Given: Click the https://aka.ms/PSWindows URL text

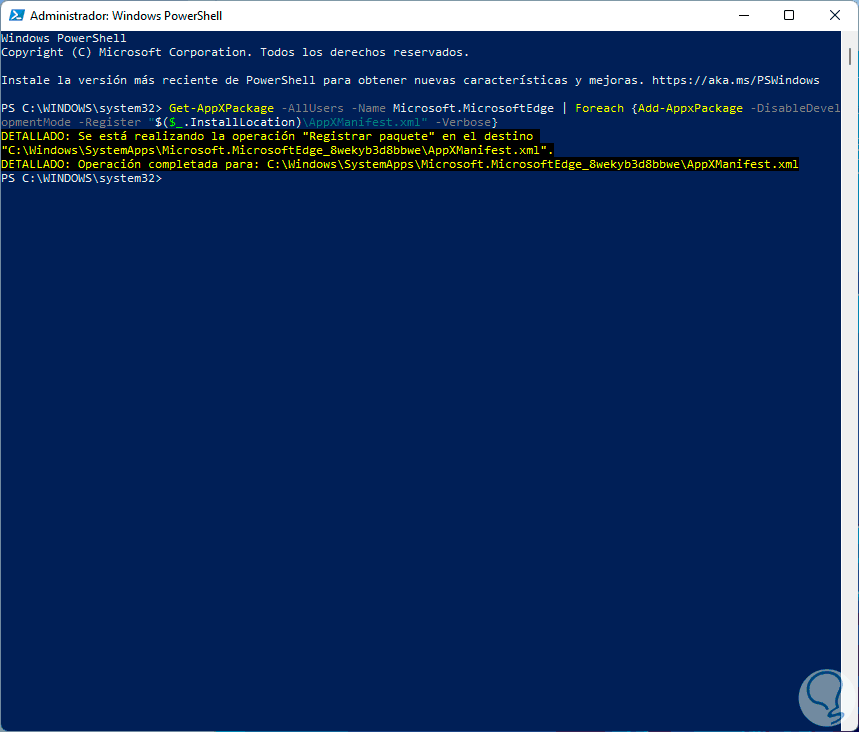Looking at the screenshot, I should point(735,80).
